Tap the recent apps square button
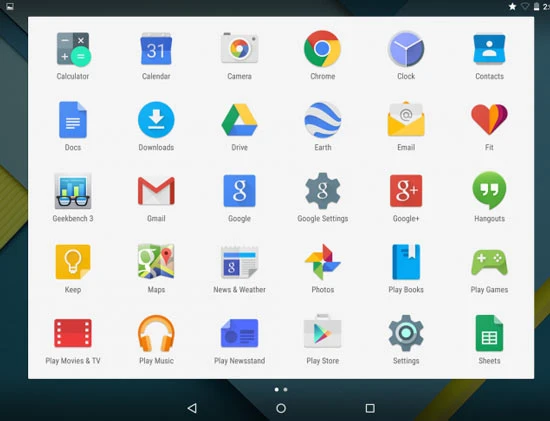This screenshot has height=421, width=550. pos(370,408)
